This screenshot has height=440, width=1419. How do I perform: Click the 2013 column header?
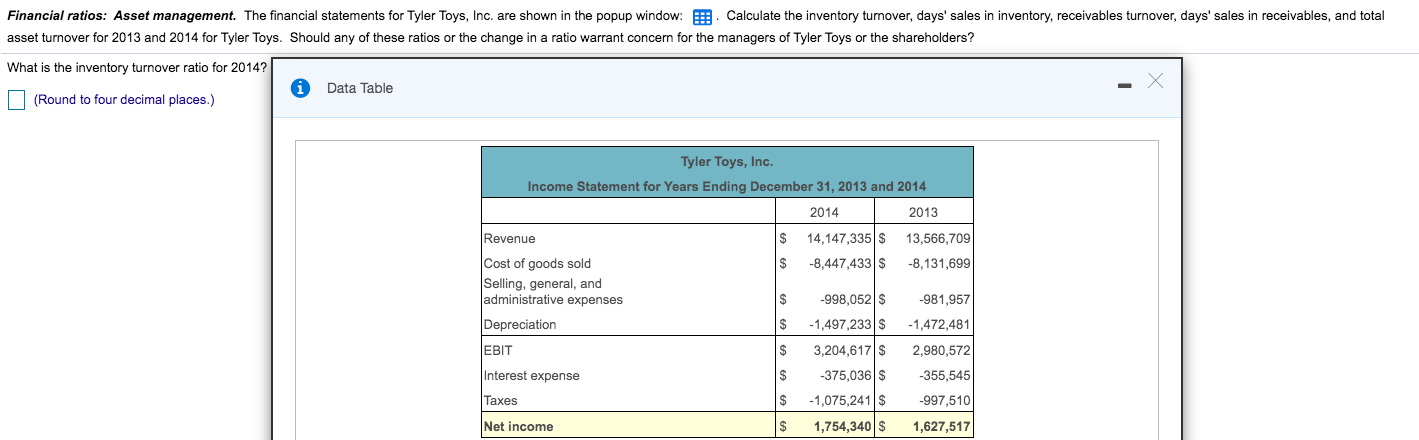coord(923,212)
